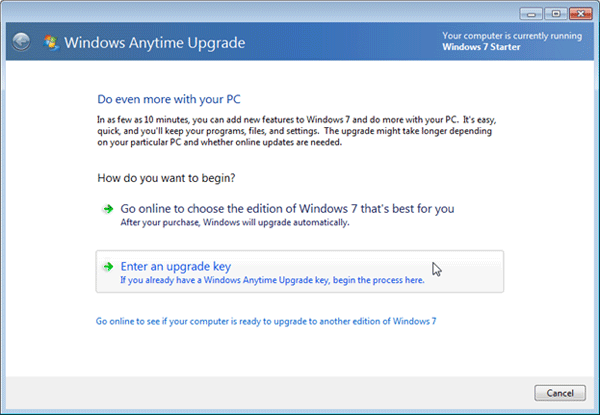This screenshot has height=415, width=600.
Task: Click subtitle After your purchase, Windows will upgrade
Action: (235, 223)
